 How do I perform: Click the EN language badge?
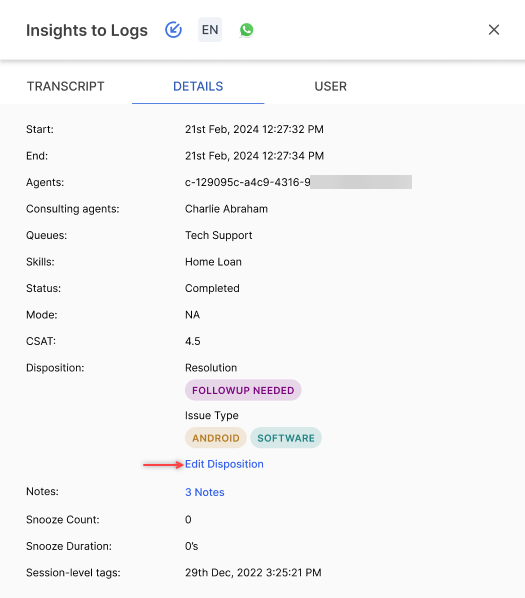point(210,30)
